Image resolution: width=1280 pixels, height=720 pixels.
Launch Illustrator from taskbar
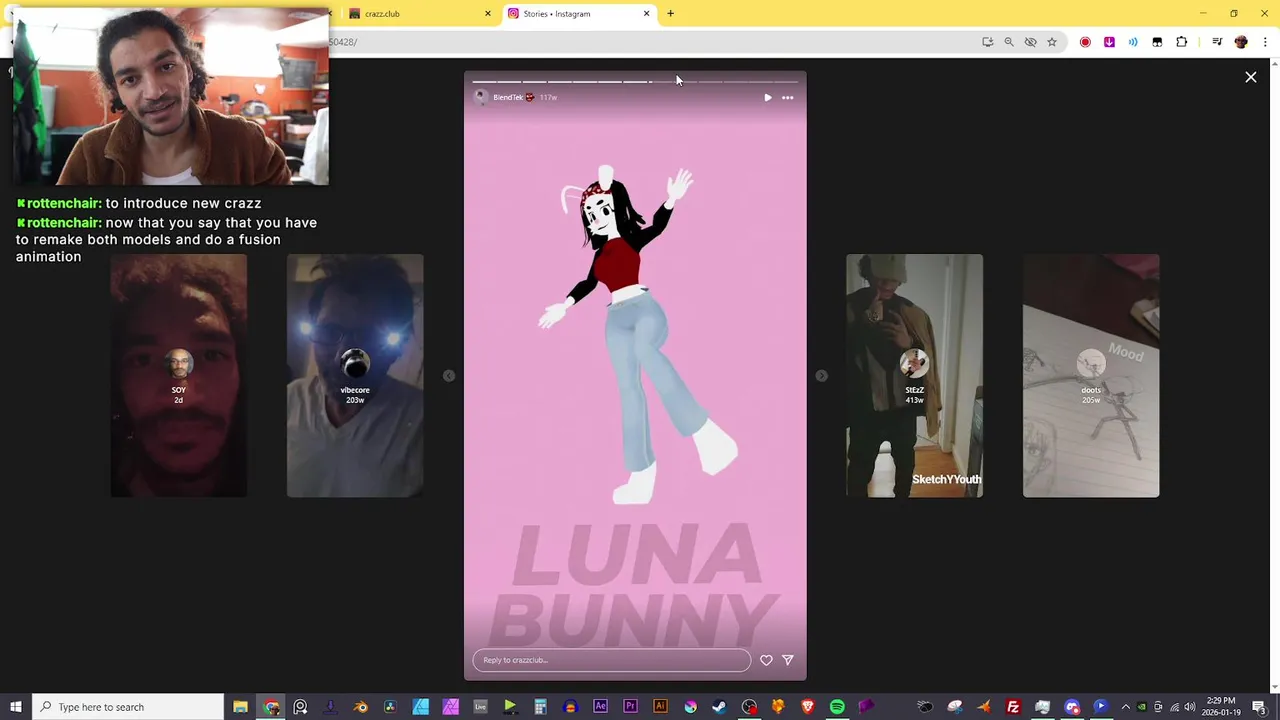(x=660, y=707)
